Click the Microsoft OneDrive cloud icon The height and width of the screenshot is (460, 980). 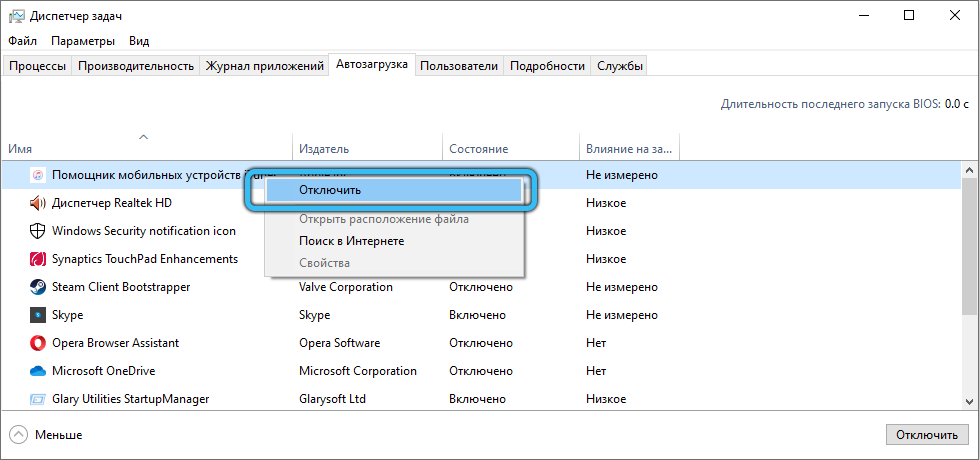(x=37, y=371)
